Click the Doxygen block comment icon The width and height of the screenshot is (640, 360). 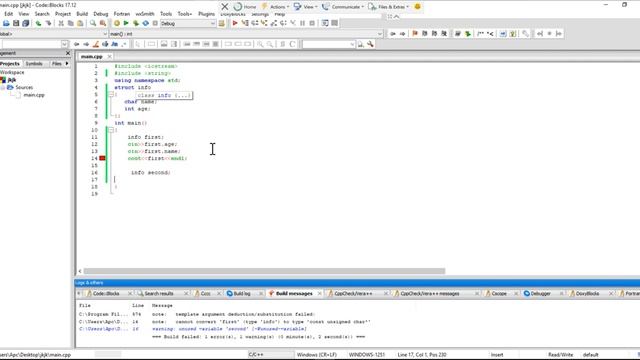(480, 33)
